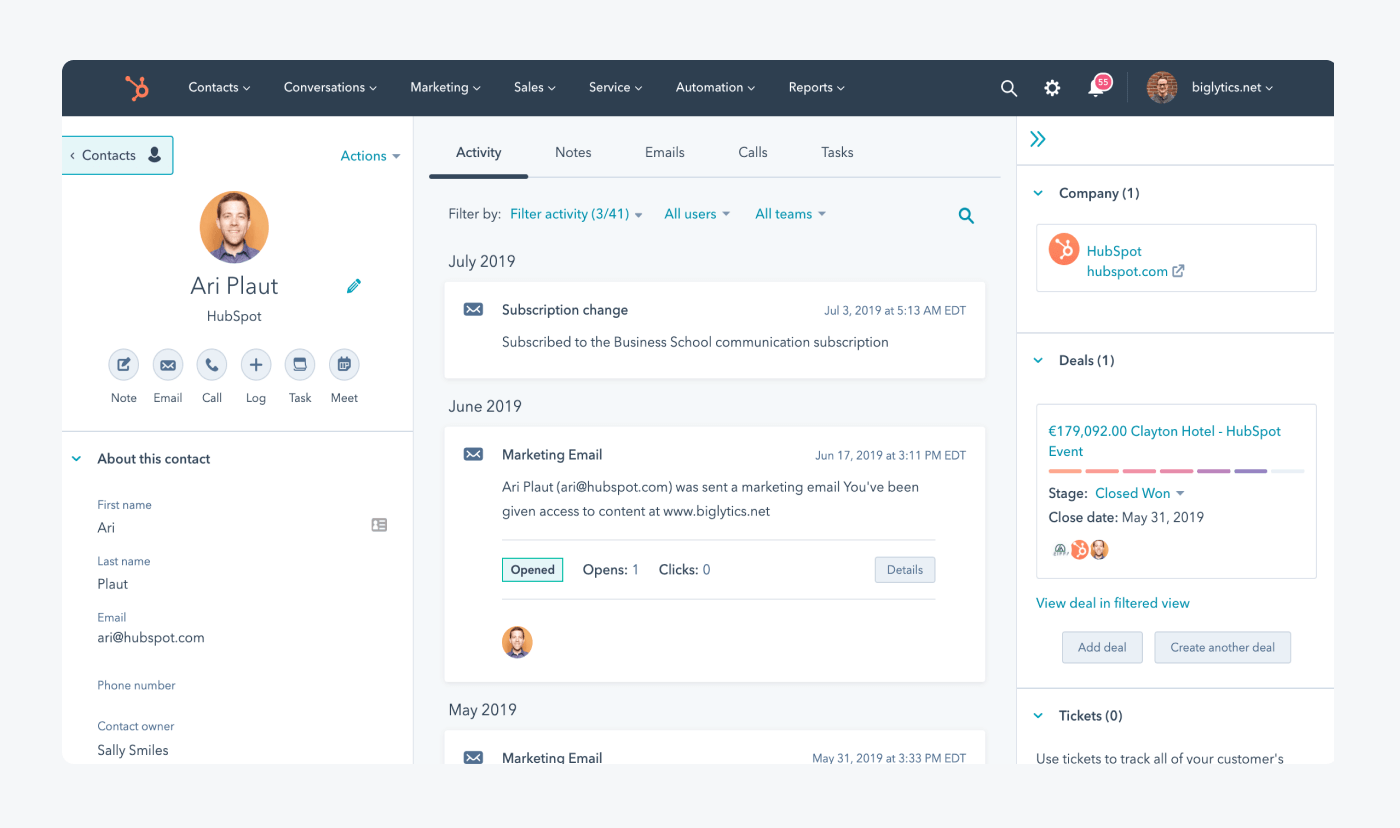Edit contact name with the pencil icon
Screen dimensions: 1400x828
353,286
